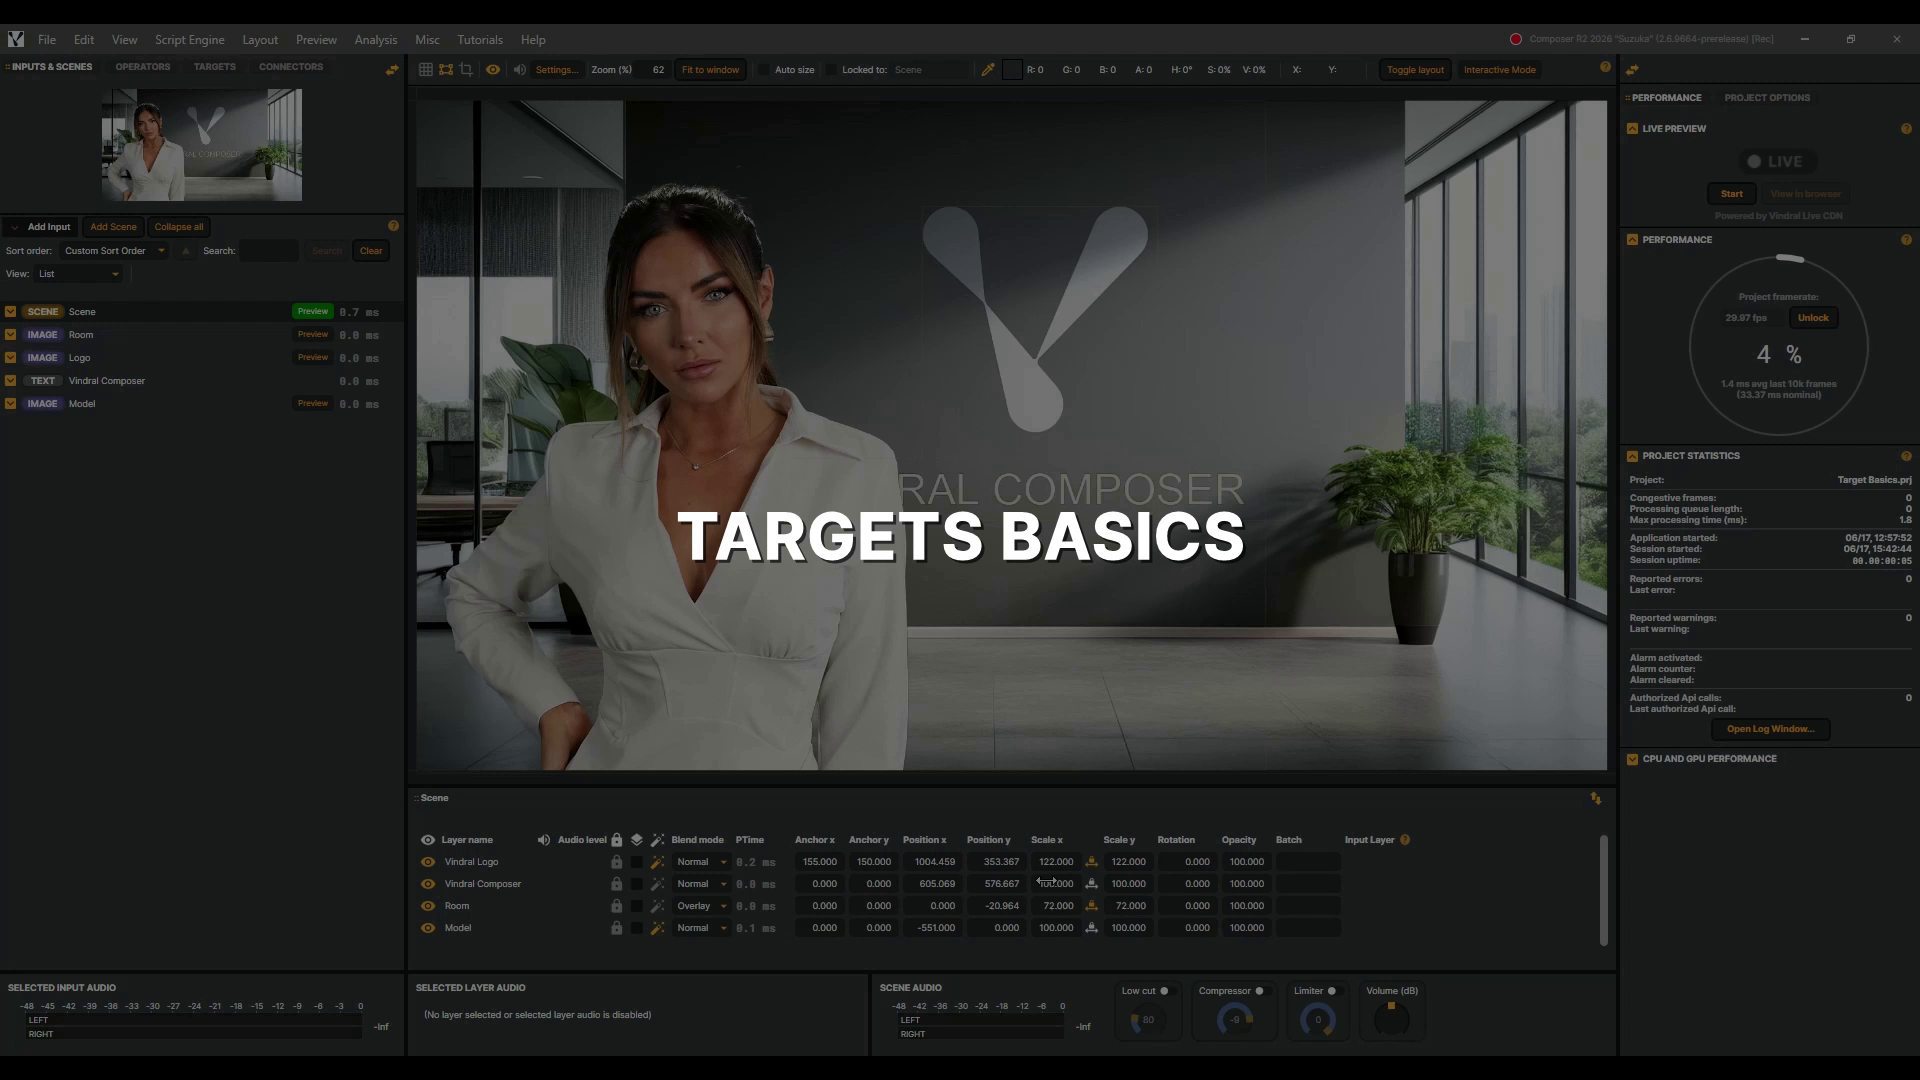
Task: Pick a color with the eyedropper tool
Action: [x=988, y=70]
